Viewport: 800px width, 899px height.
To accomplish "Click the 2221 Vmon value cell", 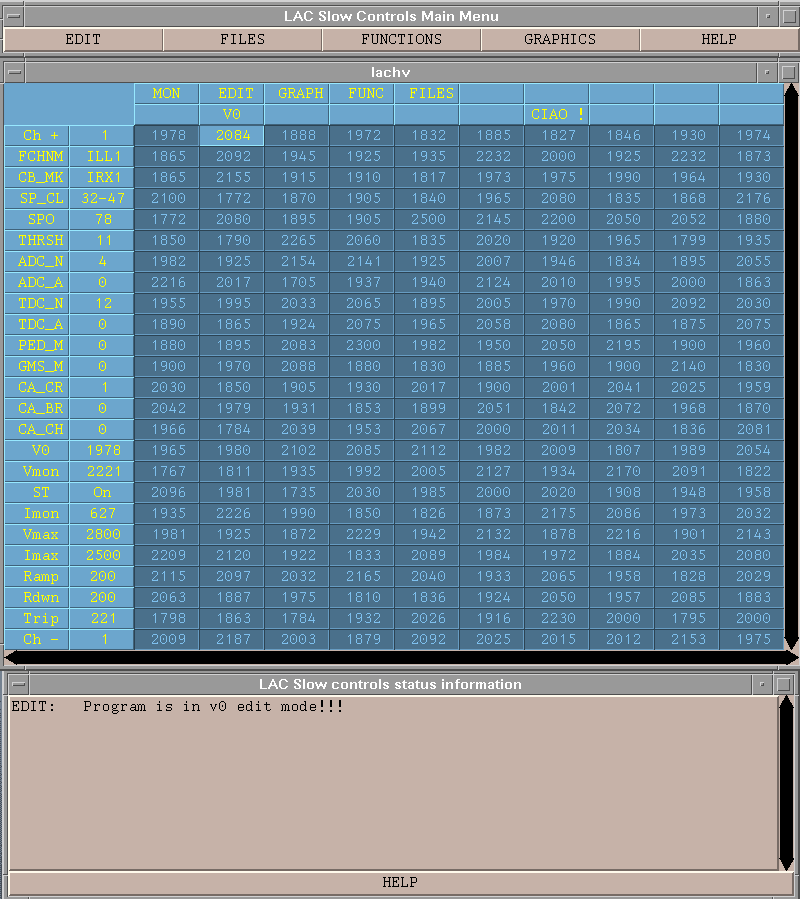I will coord(102,471).
